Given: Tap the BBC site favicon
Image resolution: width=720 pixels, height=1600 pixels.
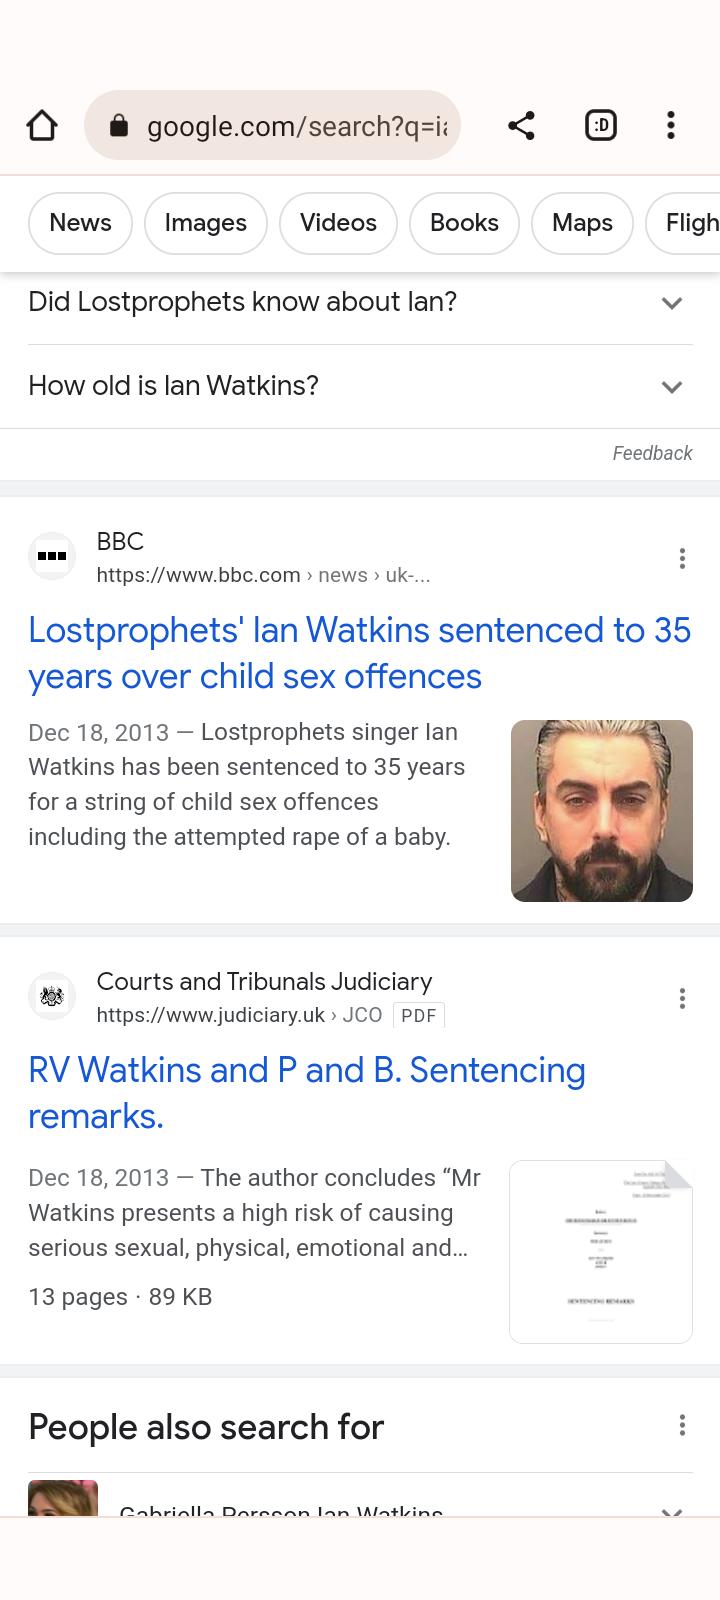Looking at the screenshot, I should pyautogui.click(x=52, y=556).
